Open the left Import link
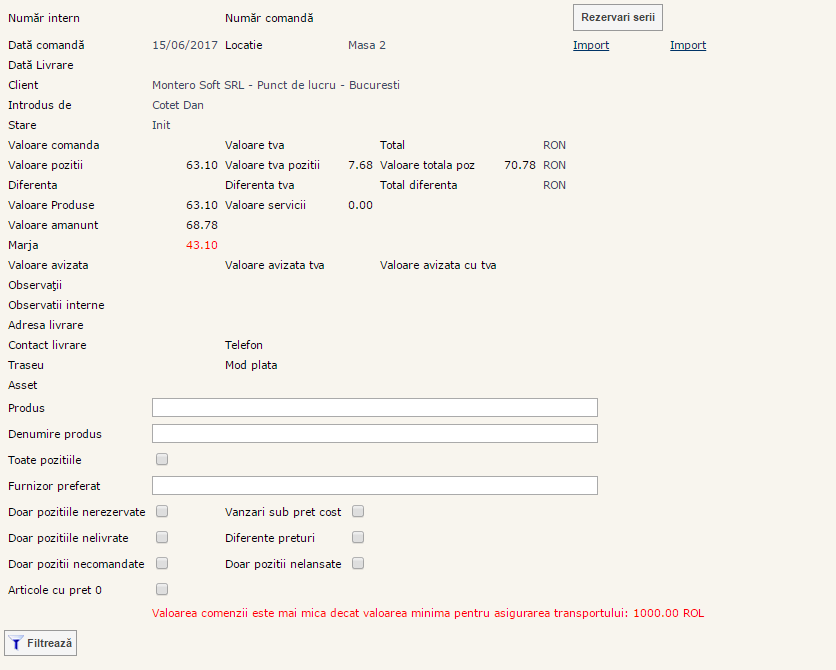The image size is (836, 670). tap(590, 45)
